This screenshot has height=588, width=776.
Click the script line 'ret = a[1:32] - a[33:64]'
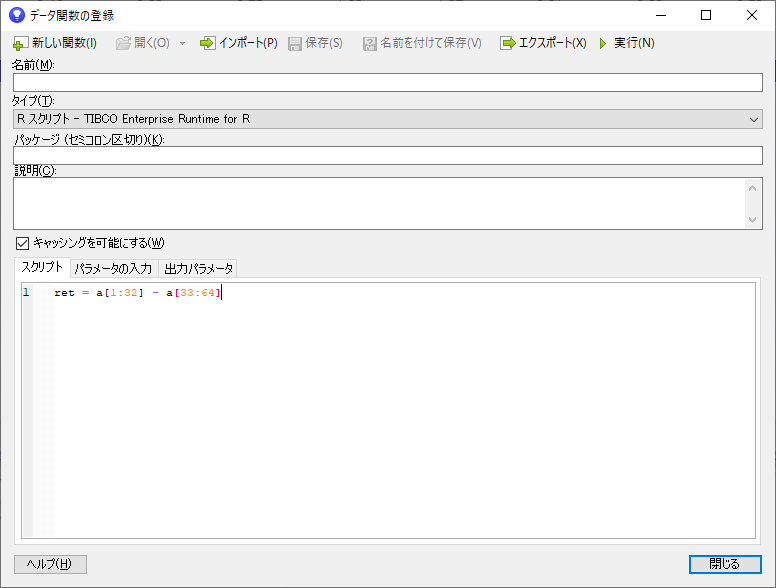pos(137,293)
